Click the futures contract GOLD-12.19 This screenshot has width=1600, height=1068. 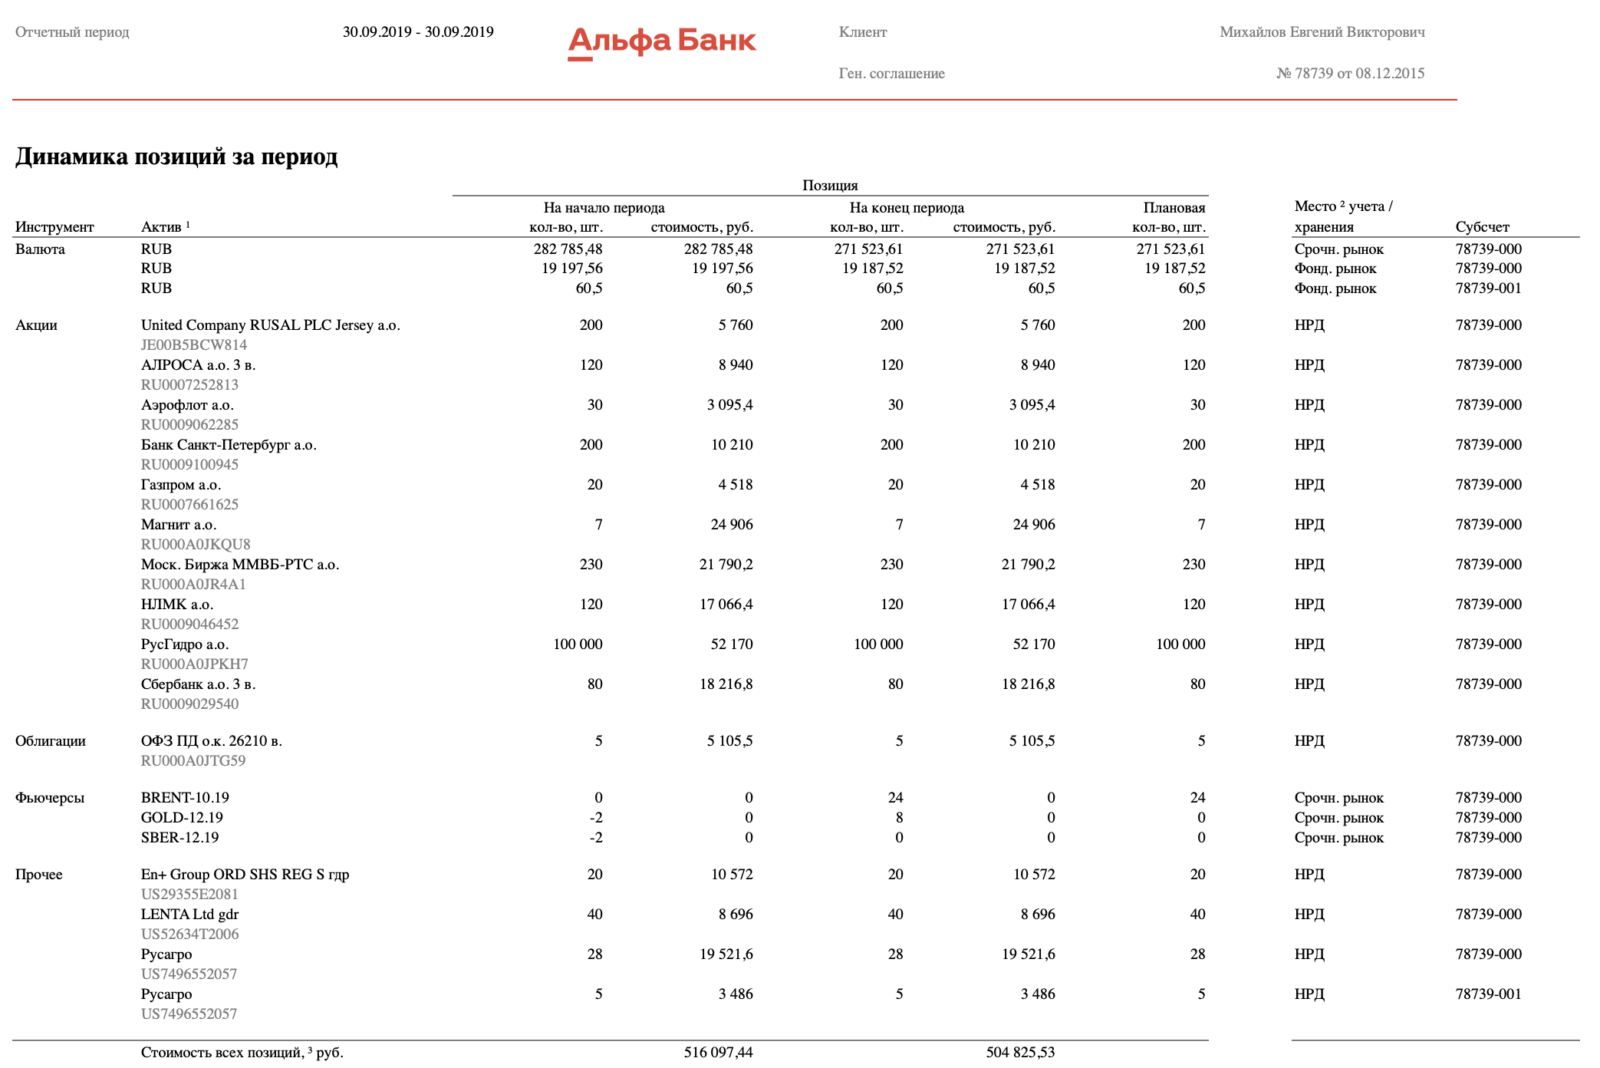[x=182, y=818]
